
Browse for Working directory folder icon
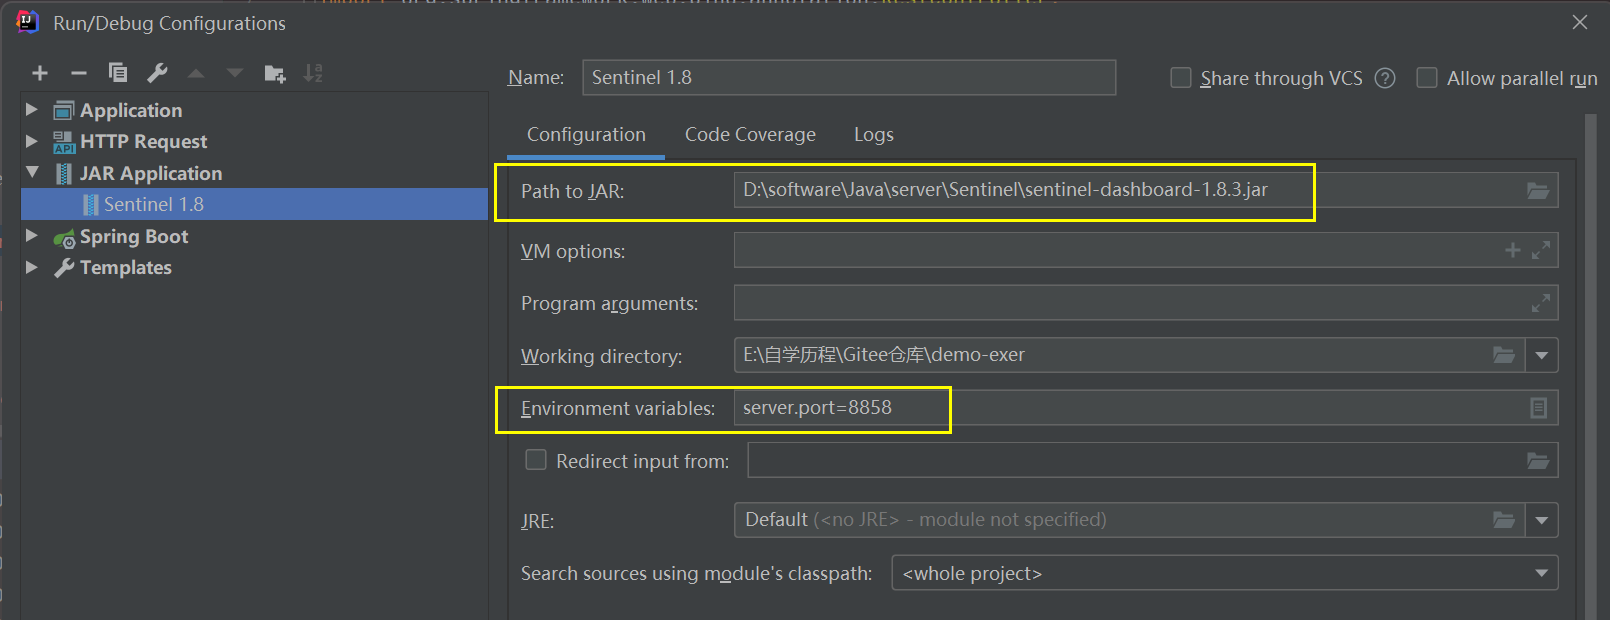1504,355
